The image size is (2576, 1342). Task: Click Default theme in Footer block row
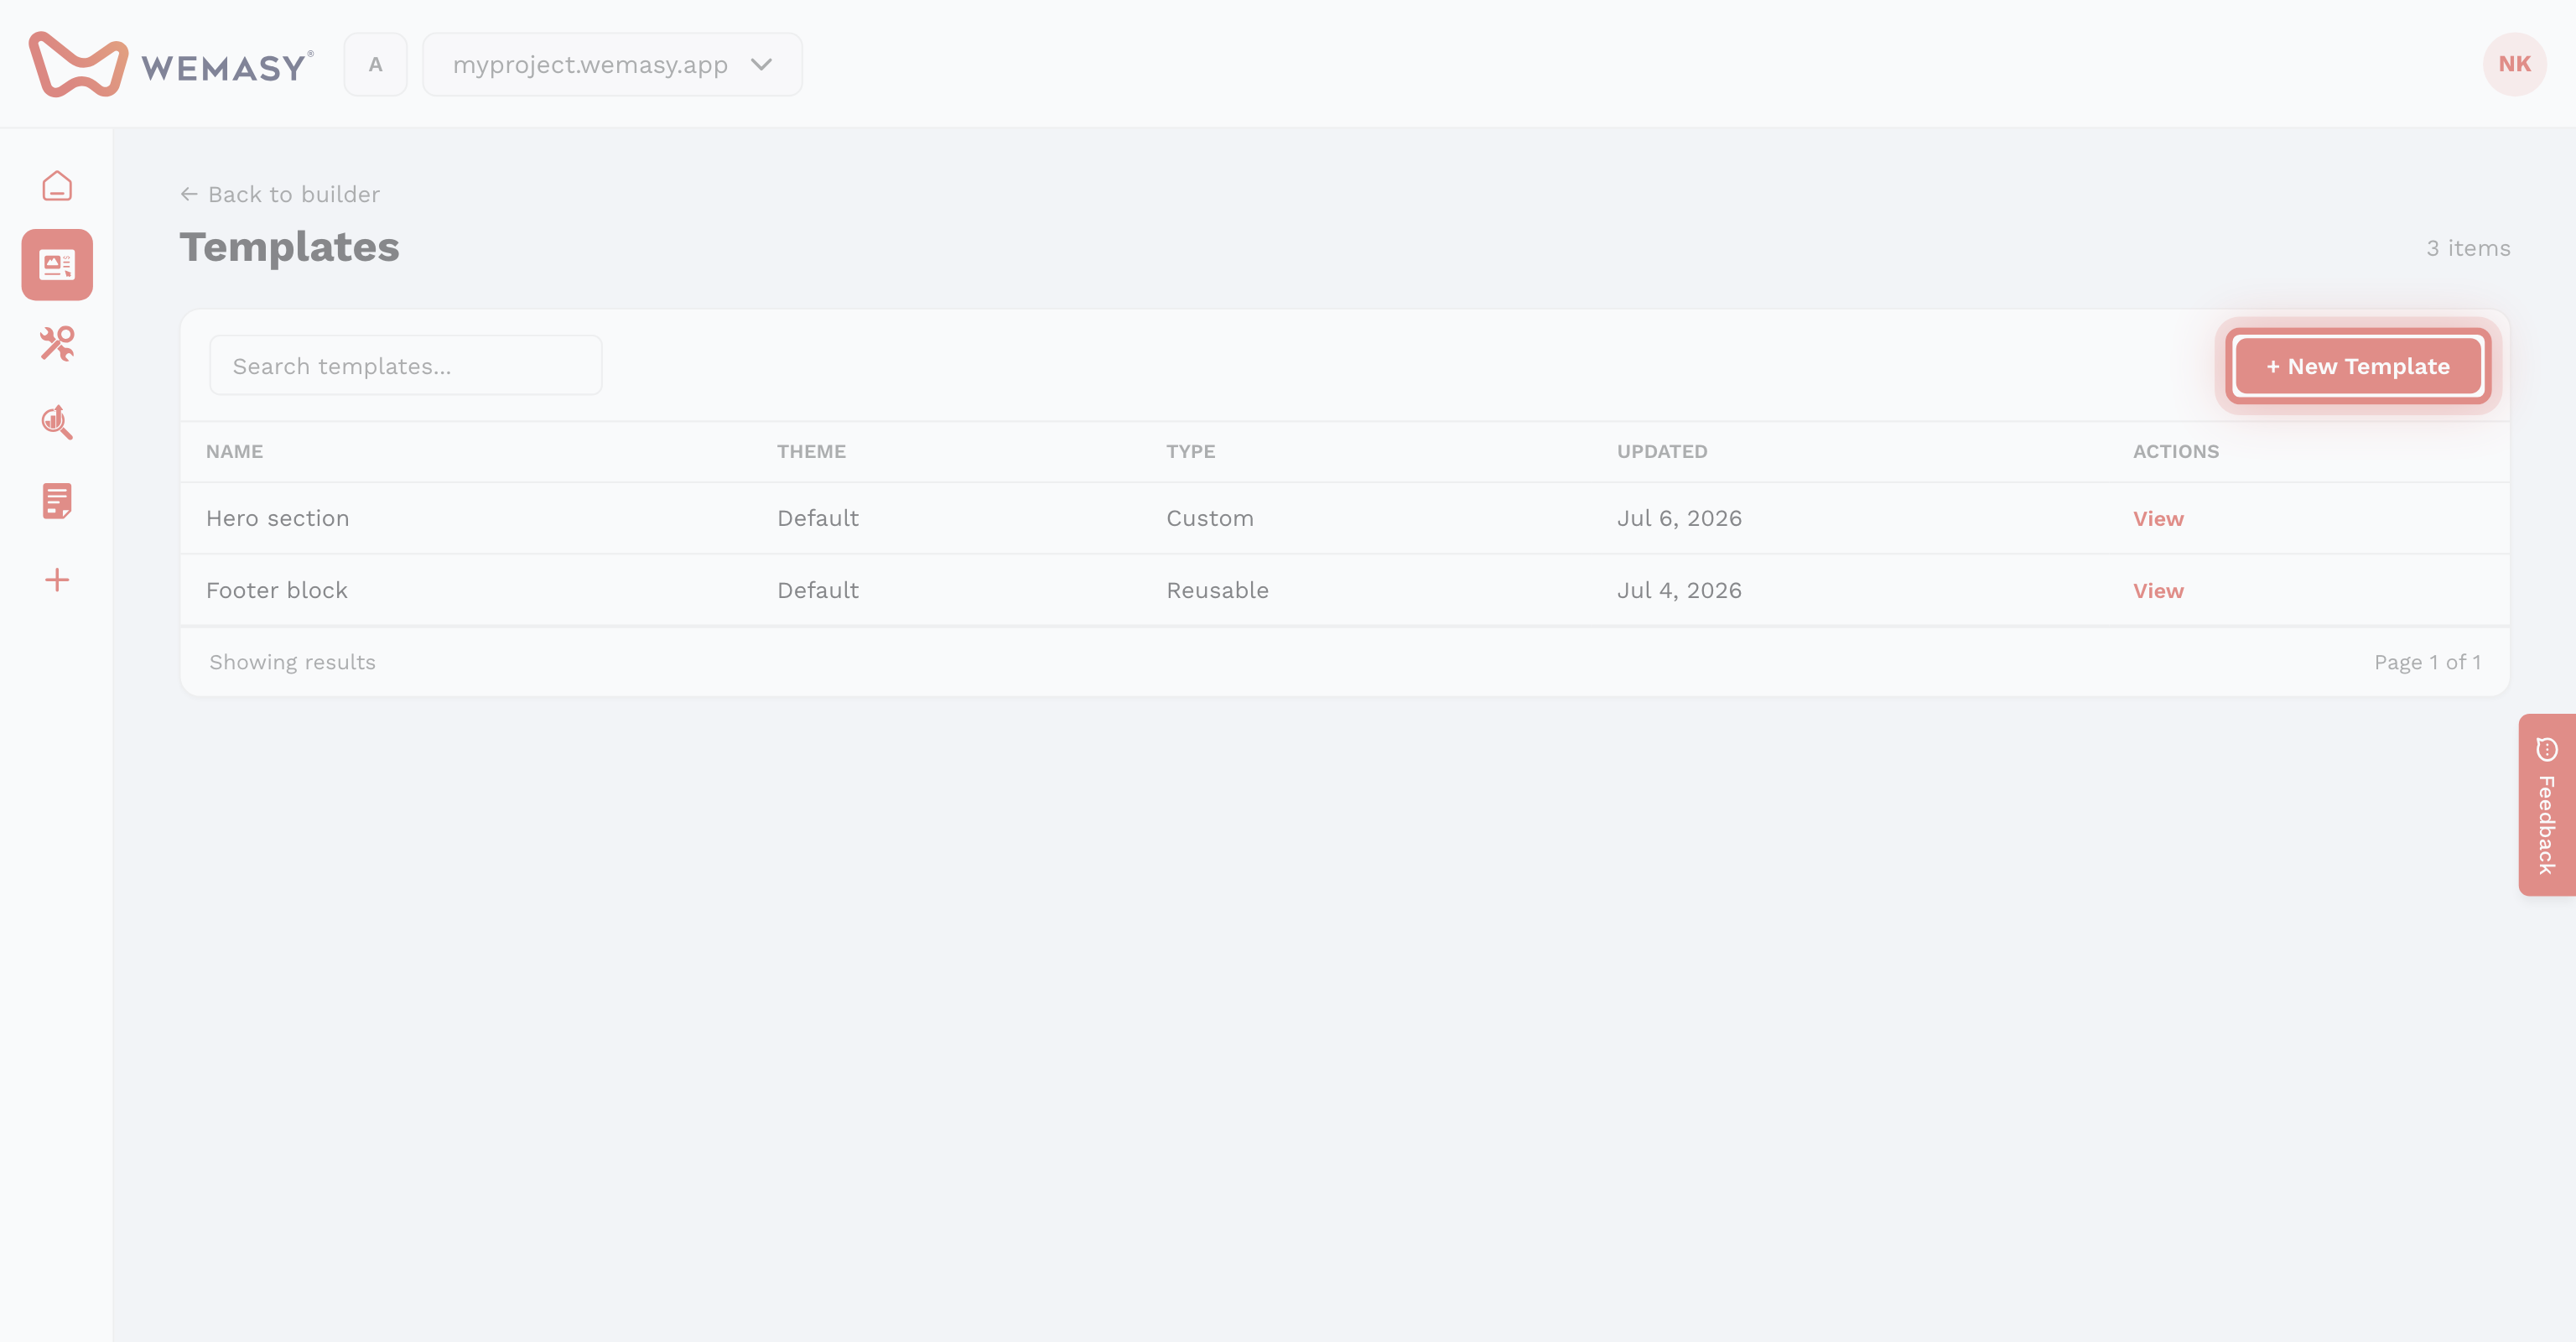[817, 591]
